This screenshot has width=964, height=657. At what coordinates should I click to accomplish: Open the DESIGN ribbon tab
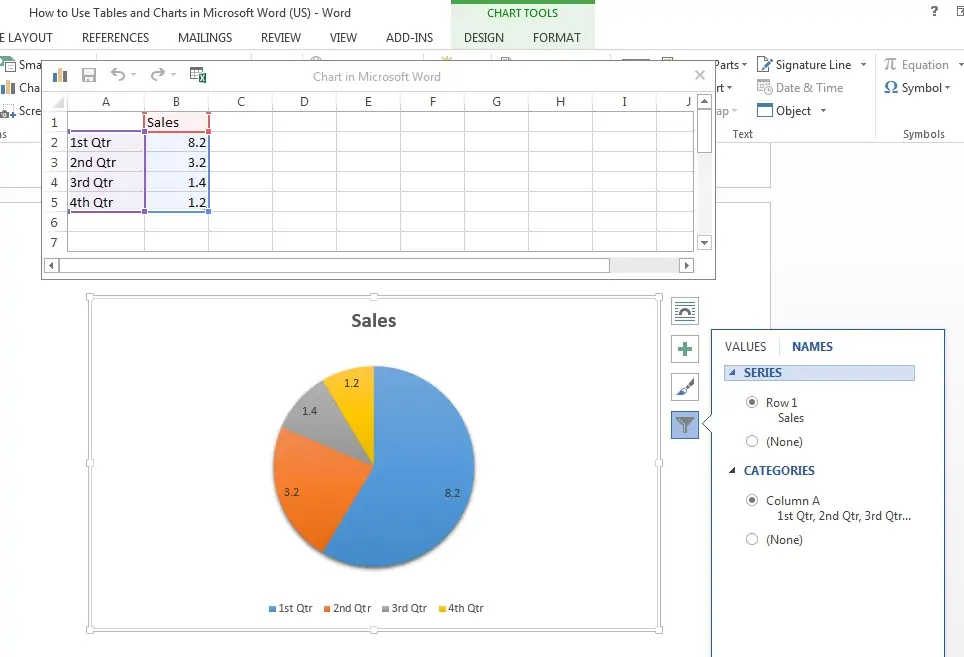(484, 38)
